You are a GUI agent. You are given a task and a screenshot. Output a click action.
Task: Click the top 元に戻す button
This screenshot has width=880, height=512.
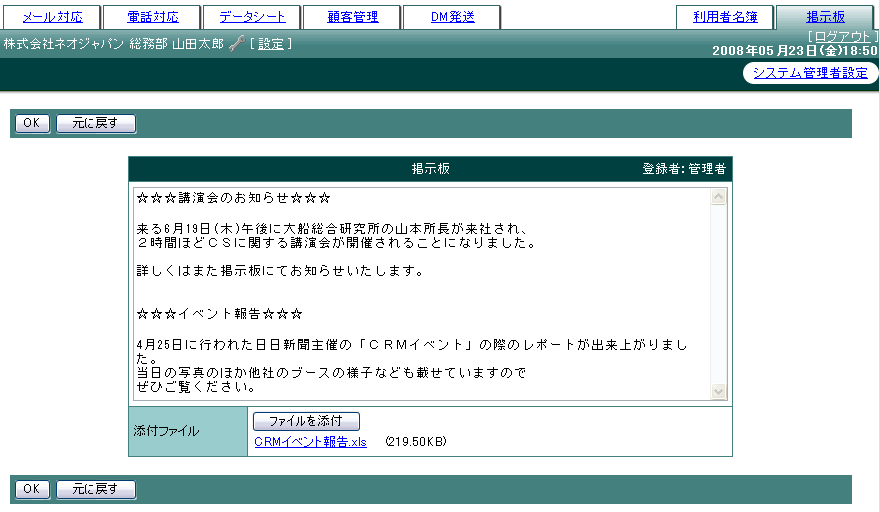(x=96, y=123)
